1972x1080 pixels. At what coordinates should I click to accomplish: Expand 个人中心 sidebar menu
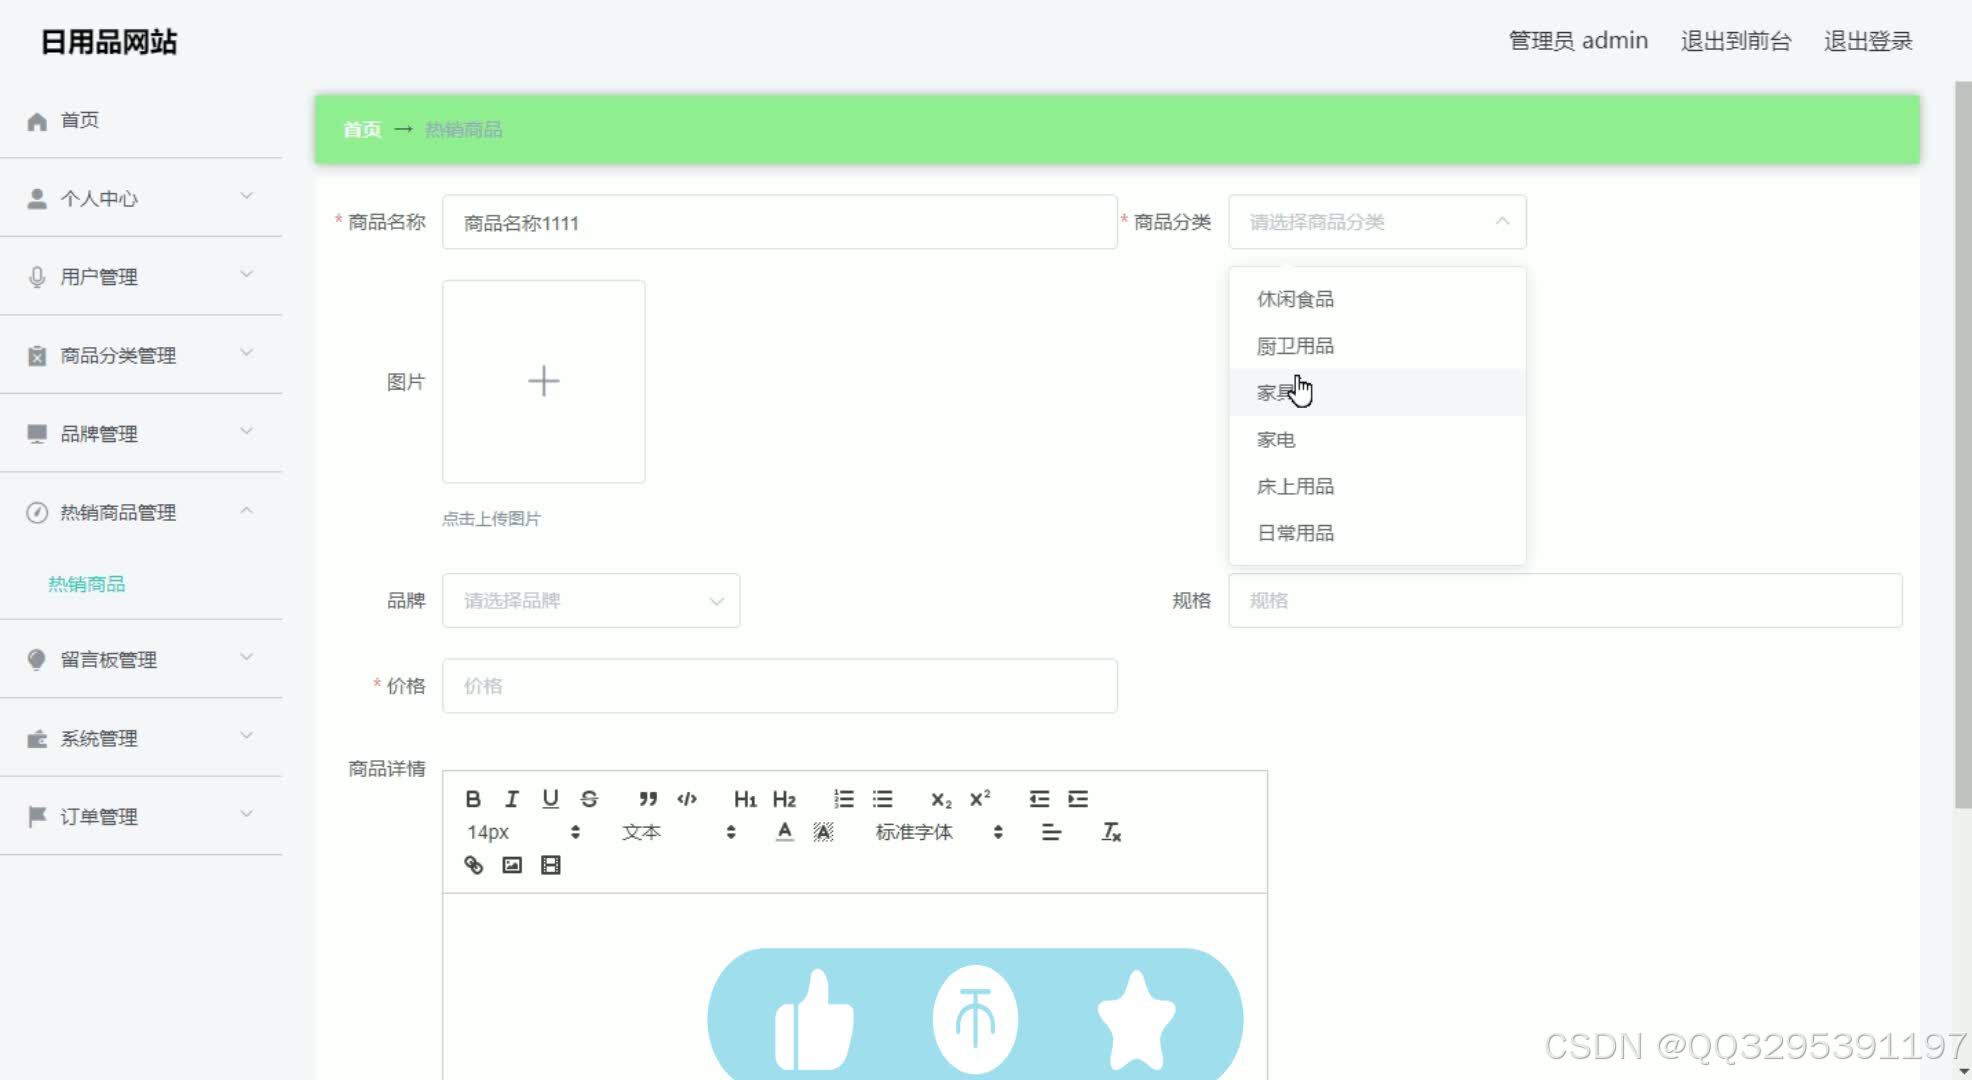coord(141,198)
